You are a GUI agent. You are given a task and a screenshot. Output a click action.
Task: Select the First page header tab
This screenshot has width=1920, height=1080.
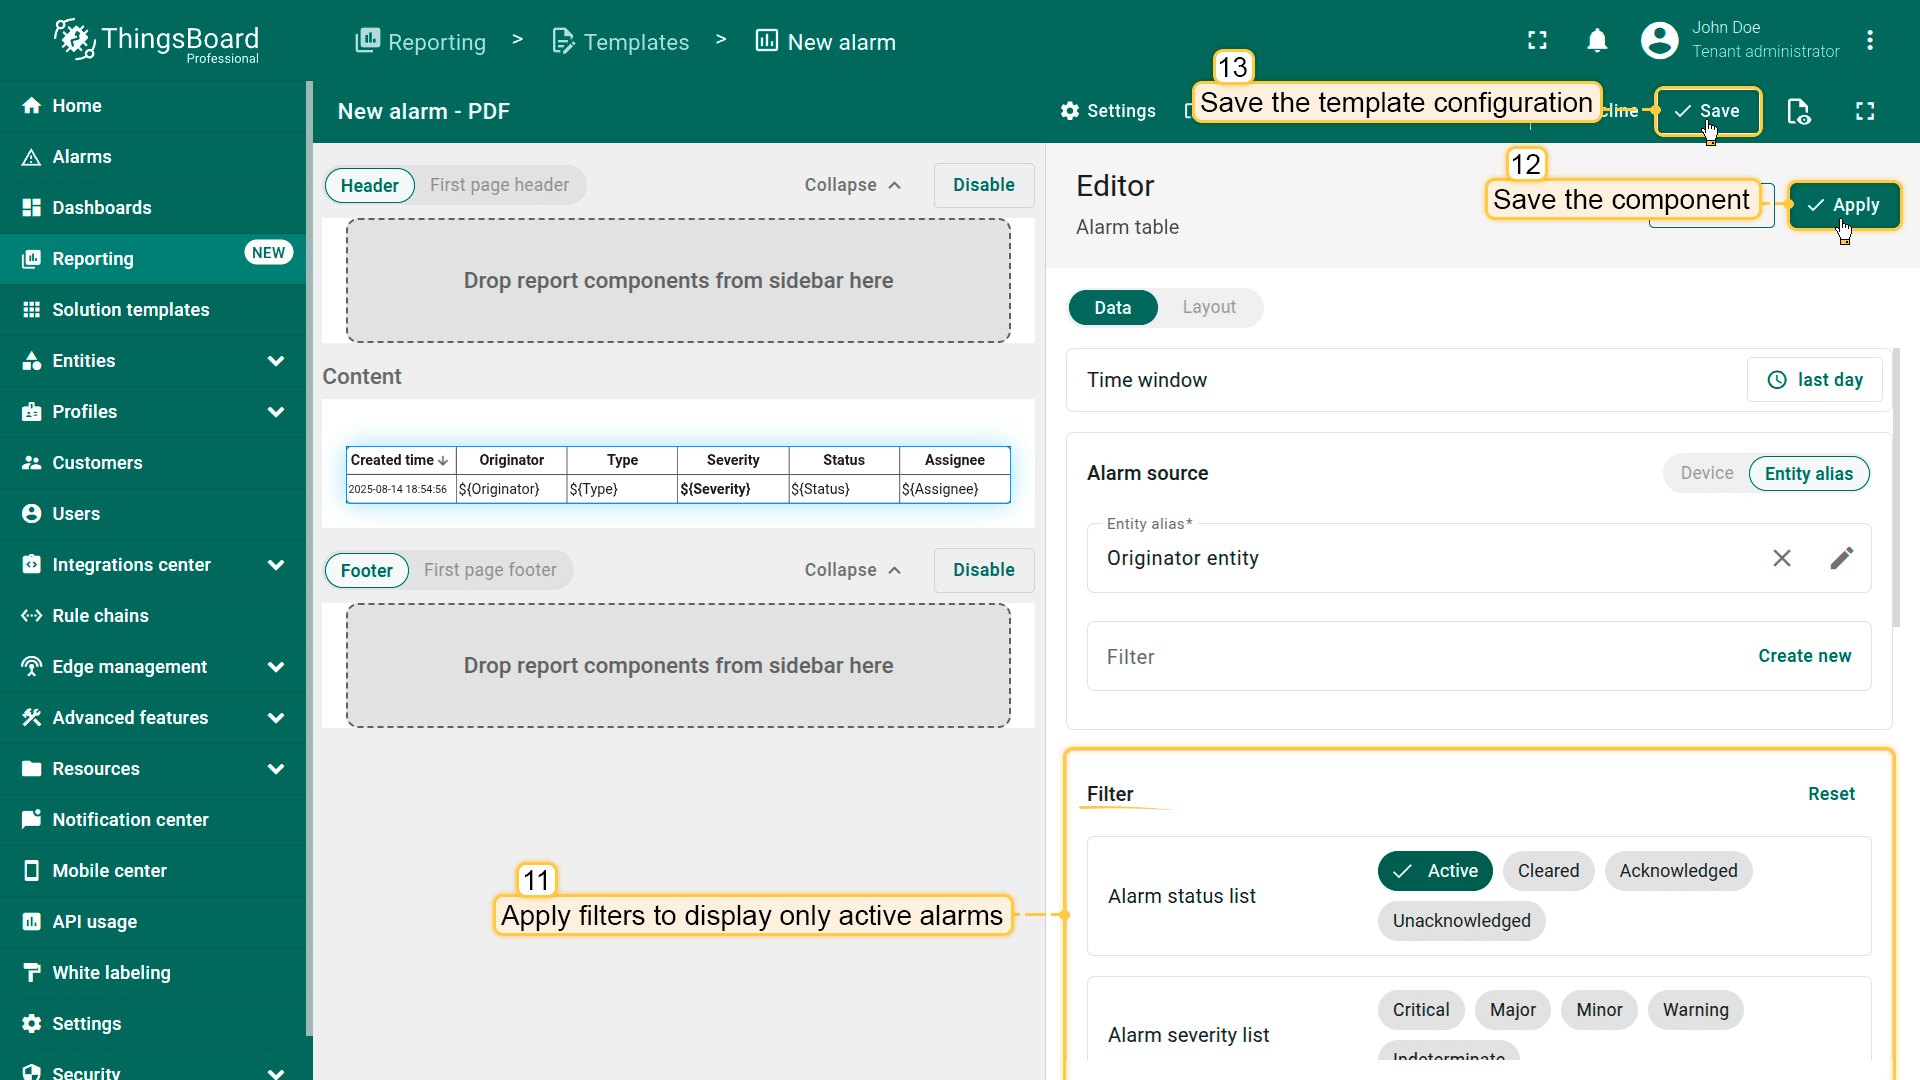[x=499, y=185]
